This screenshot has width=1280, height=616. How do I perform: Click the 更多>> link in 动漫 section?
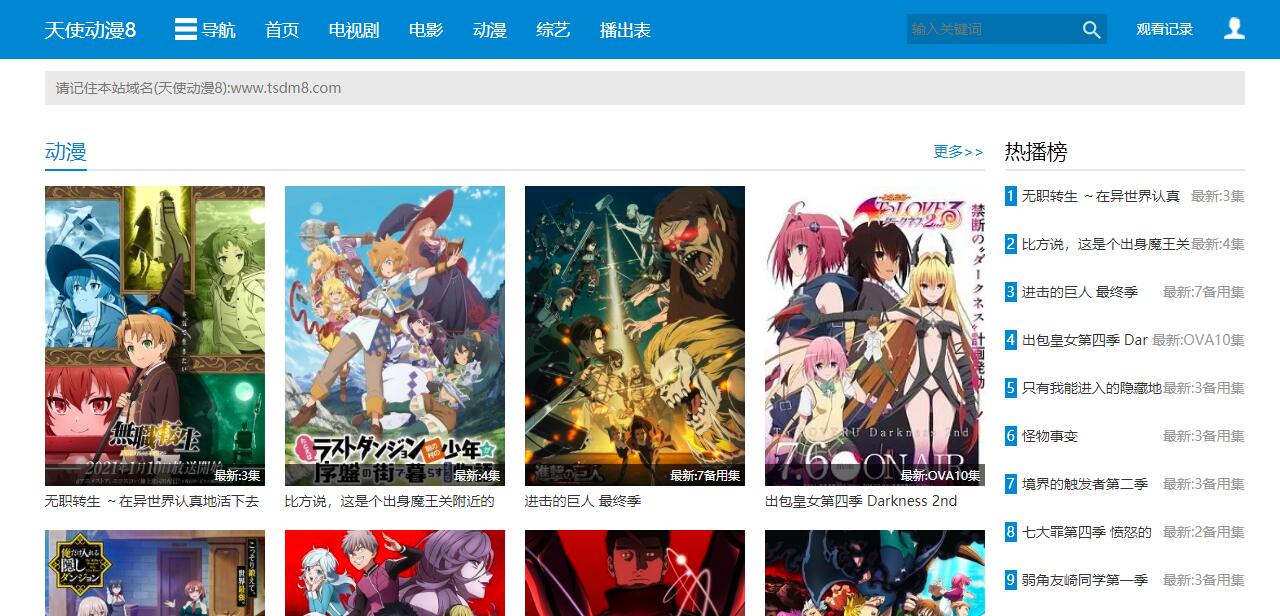[958, 152]
